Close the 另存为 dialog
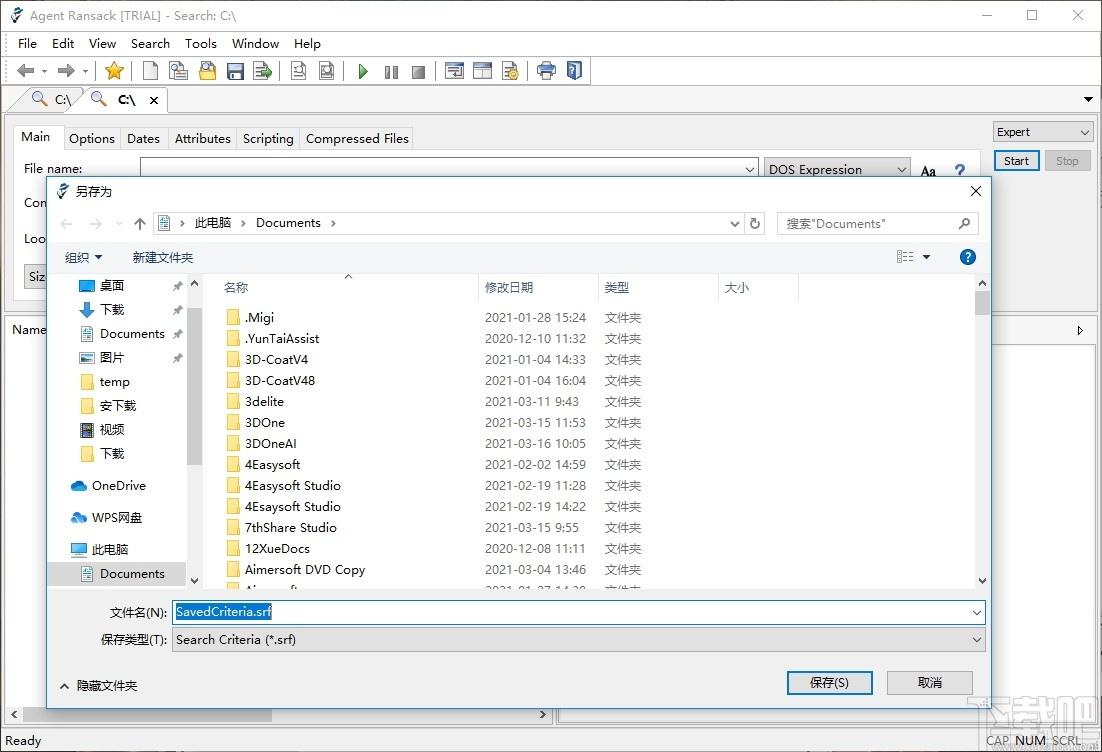 coord(975,191)
